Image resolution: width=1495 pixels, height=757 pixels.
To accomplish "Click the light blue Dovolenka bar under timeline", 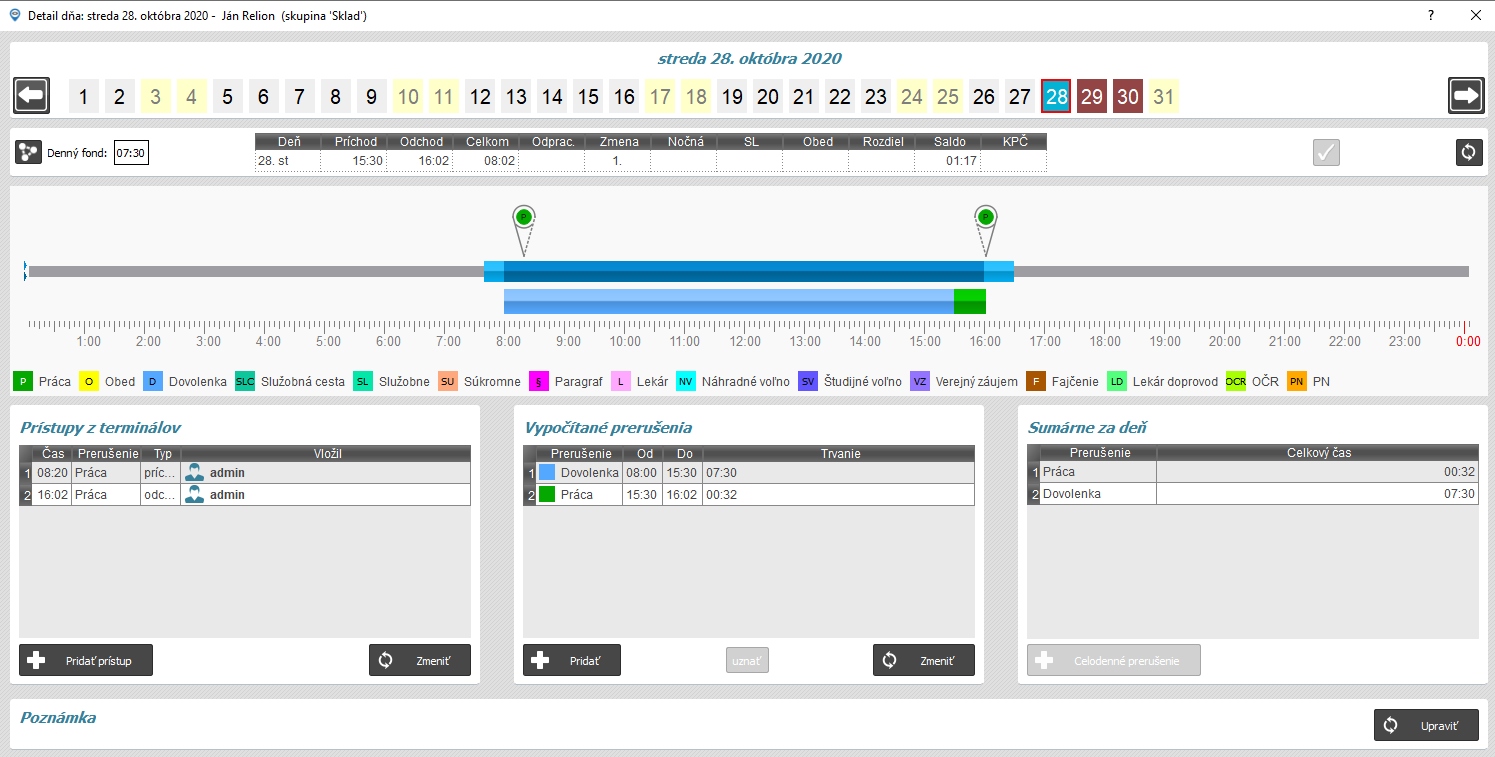I will [729, 301].
